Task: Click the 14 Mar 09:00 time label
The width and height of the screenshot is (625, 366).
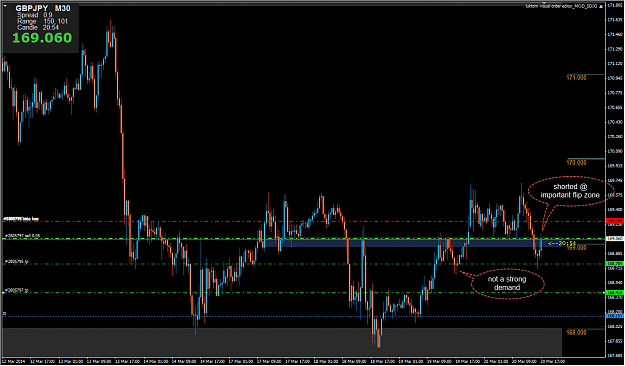Action: [183, 361]
